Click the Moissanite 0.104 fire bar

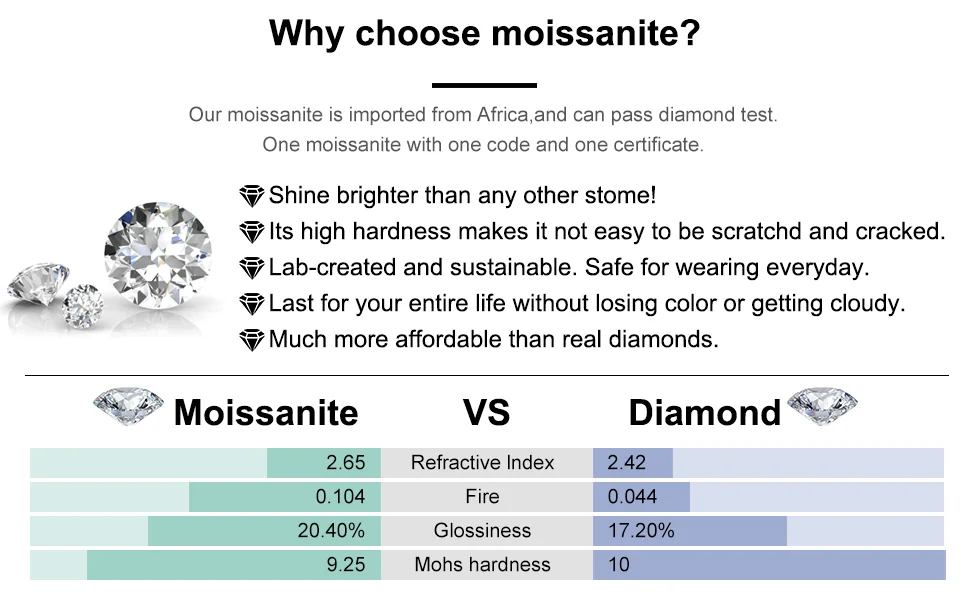point(285,497)
